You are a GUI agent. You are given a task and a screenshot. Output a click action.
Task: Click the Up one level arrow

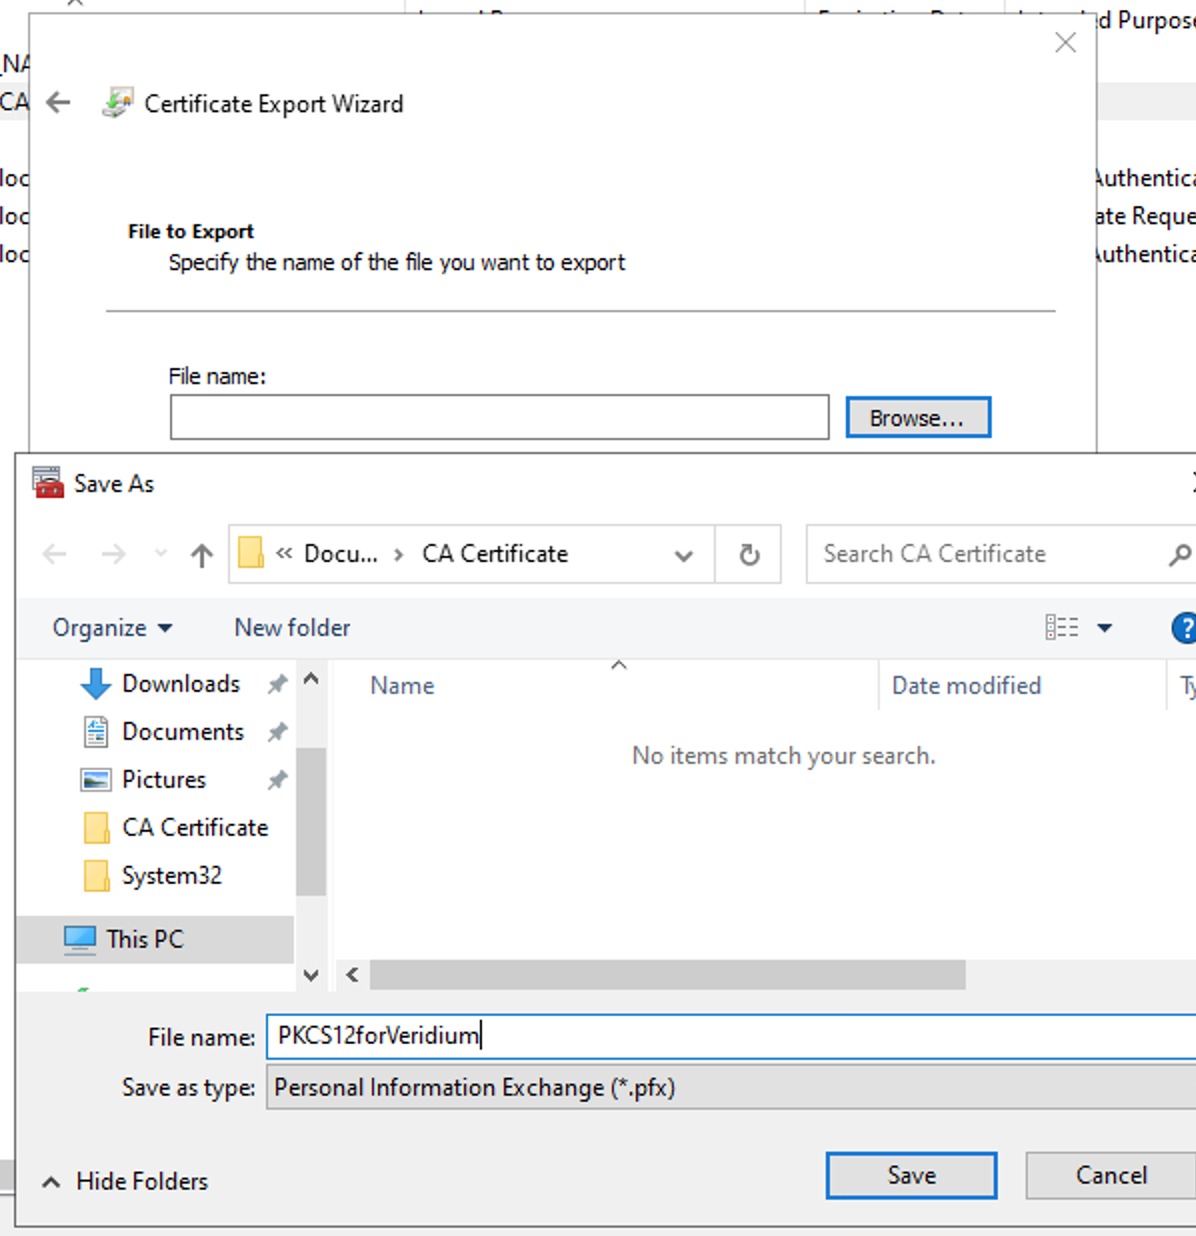click(x=202, y=555)
